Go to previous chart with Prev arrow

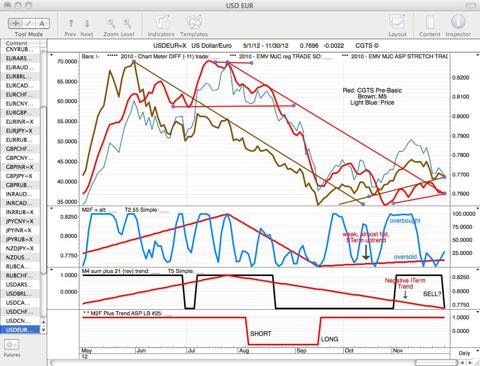pos(71,23)
